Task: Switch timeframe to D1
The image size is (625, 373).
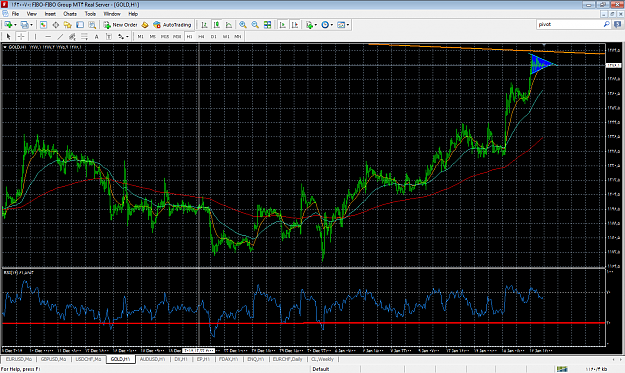Action: (214, 37)
